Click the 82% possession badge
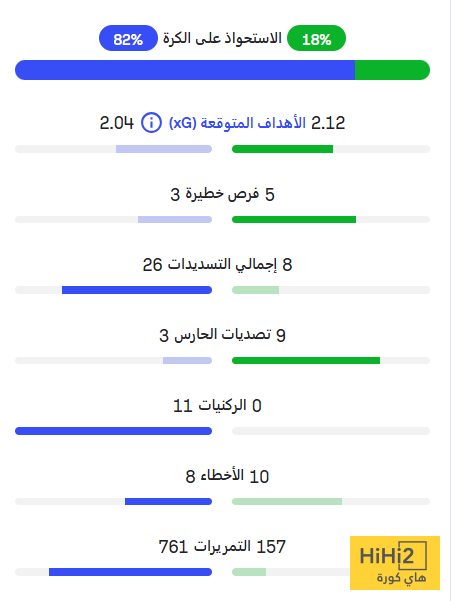451x601 pixels. (128, 38)
